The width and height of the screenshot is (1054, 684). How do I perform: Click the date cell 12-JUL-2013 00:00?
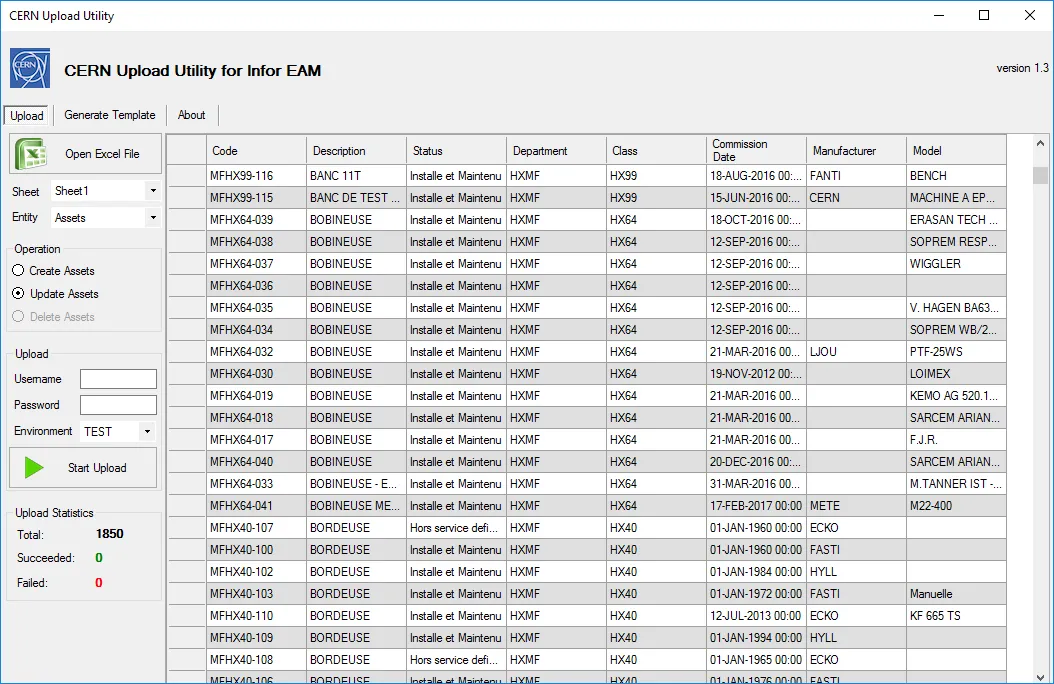[756, 615]
